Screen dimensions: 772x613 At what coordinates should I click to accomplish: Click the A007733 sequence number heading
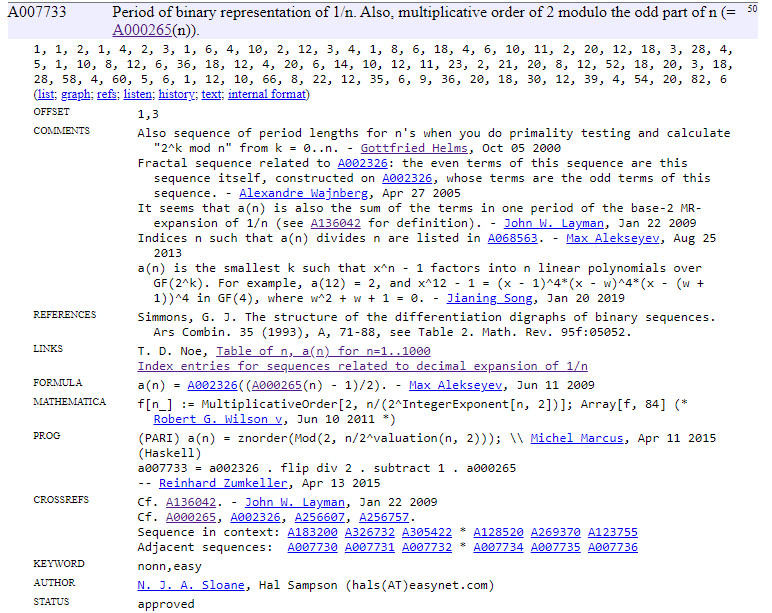tap(37, 11)
